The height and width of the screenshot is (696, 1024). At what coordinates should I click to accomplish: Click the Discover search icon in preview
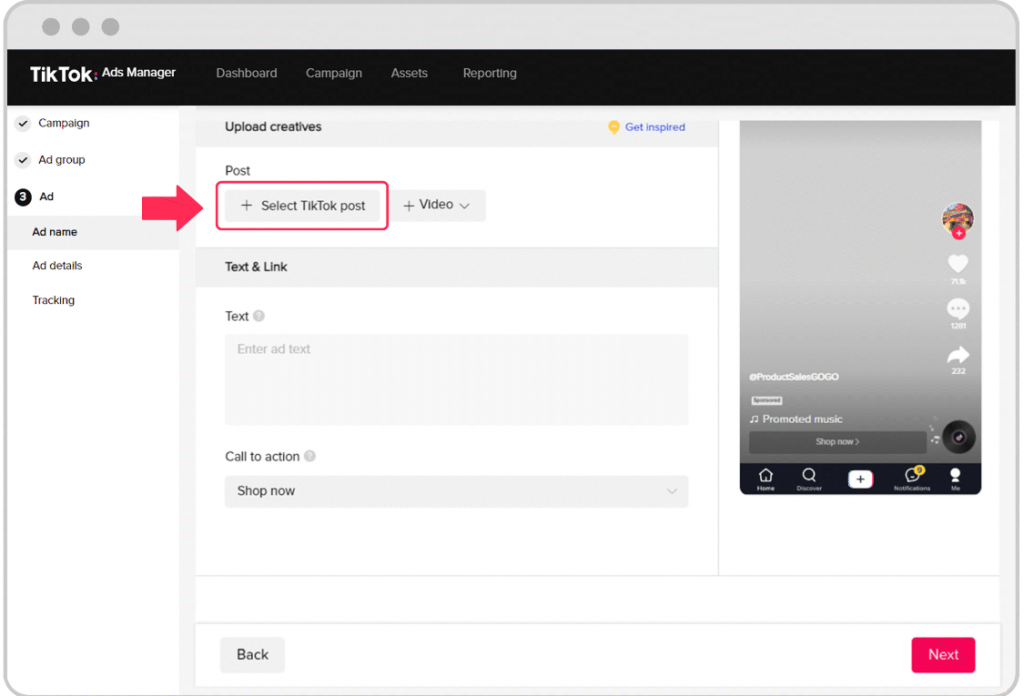point(808,475)
